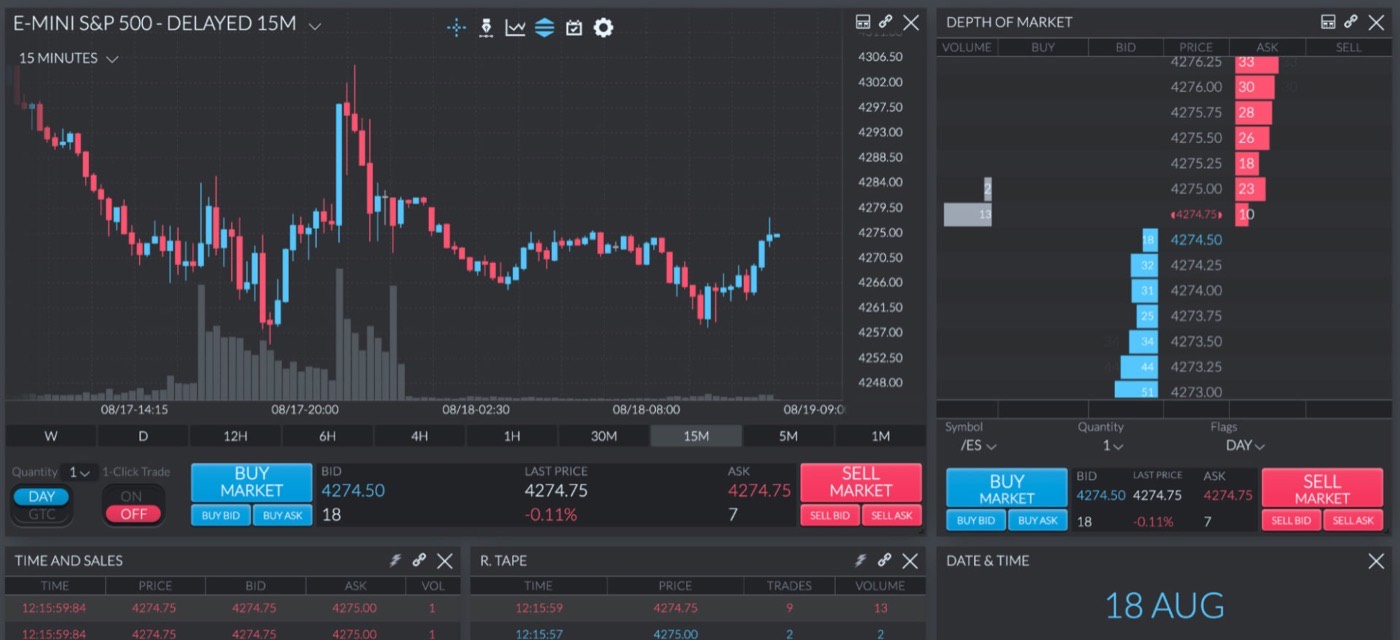The height and width of the screenshot is (640, 1400).
Task: Turn 1-Click Trade OFF
Action: (133, 514)
